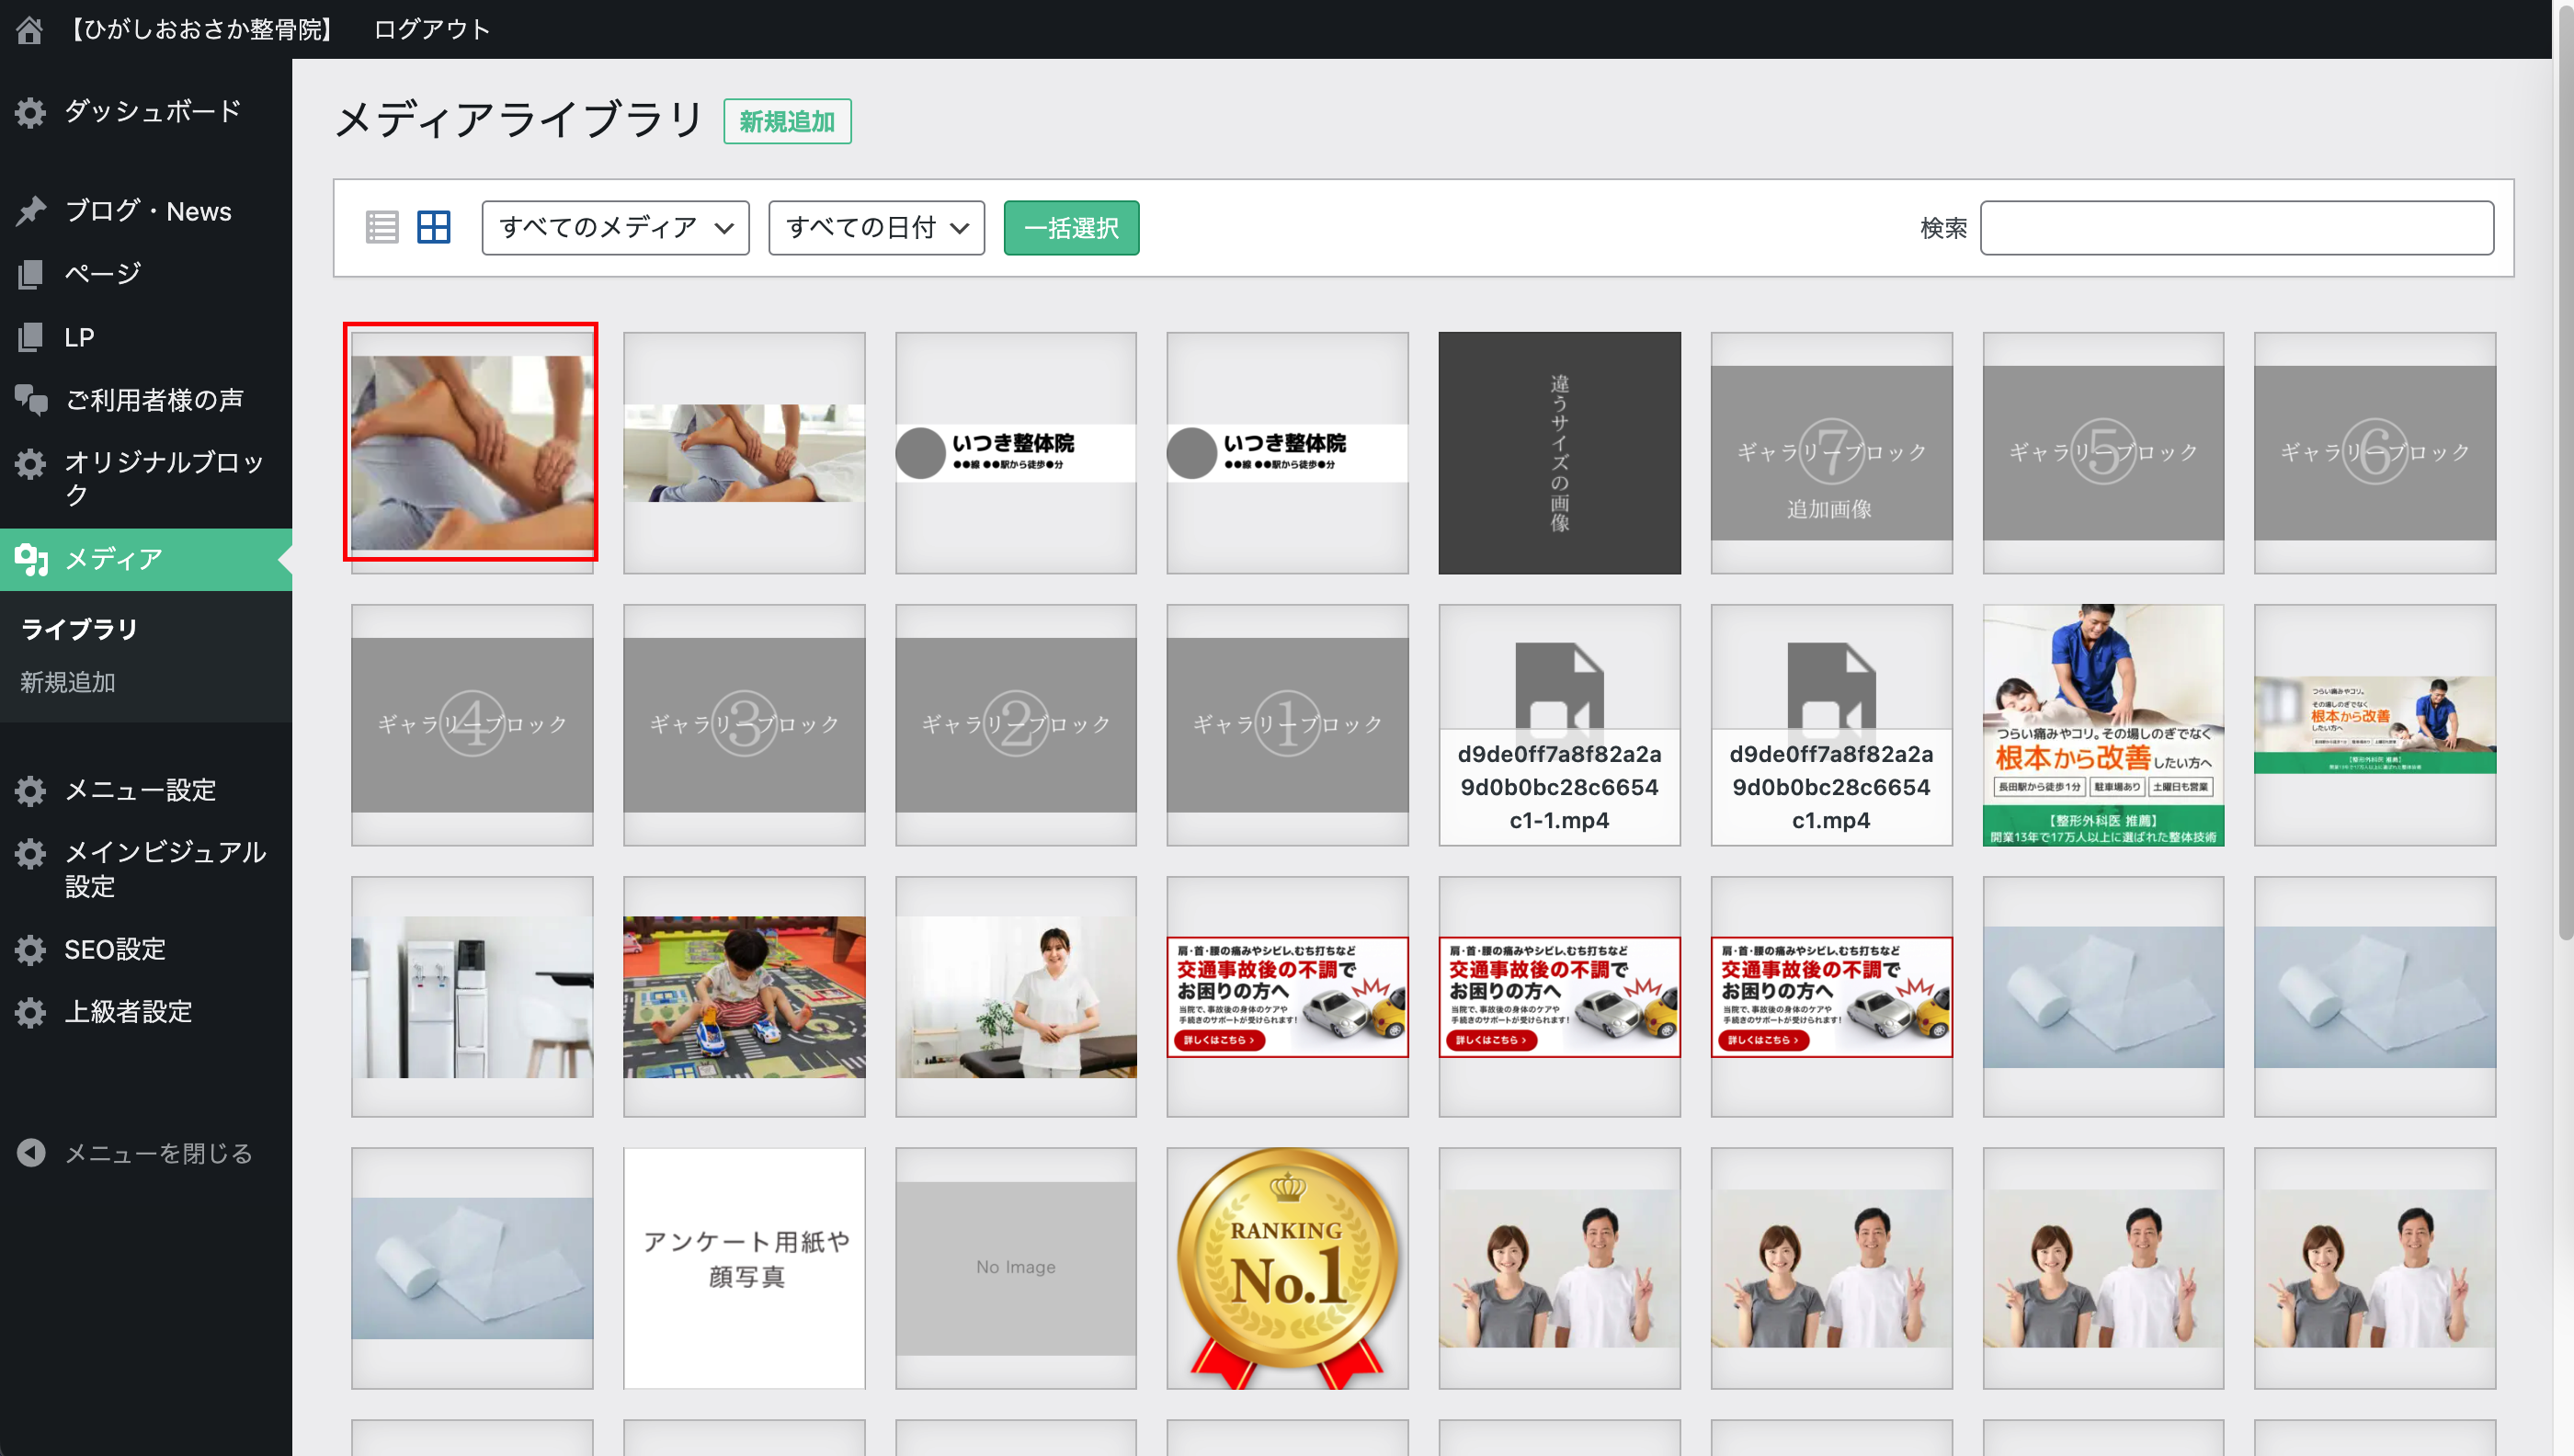Open the すべてのメディア dropdown

tap(615, 228)
